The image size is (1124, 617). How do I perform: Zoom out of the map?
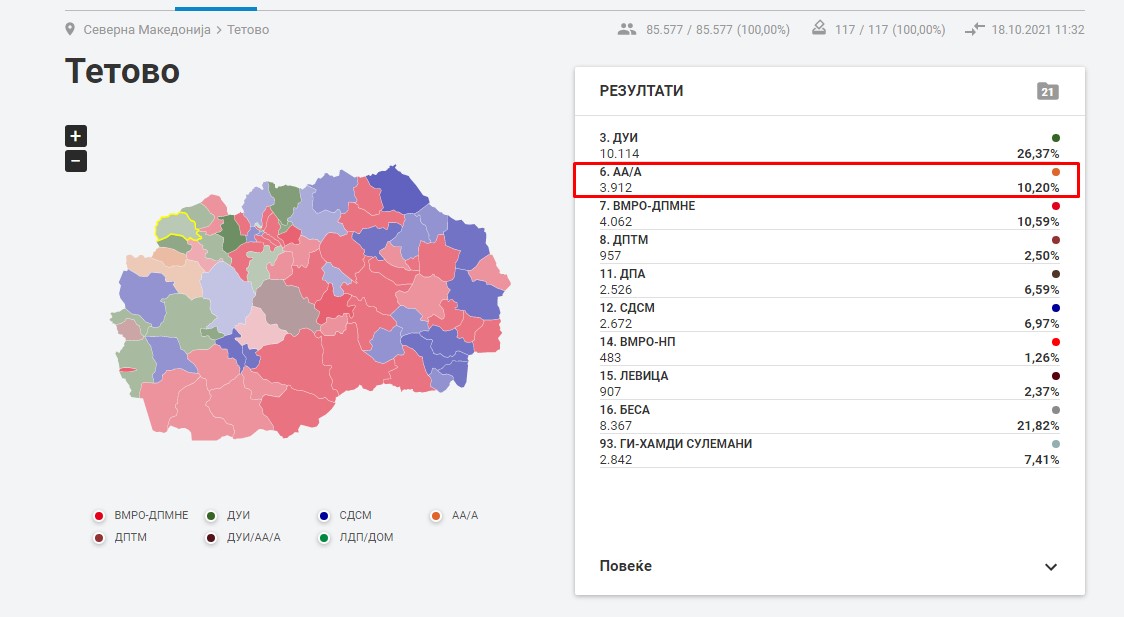76,161
